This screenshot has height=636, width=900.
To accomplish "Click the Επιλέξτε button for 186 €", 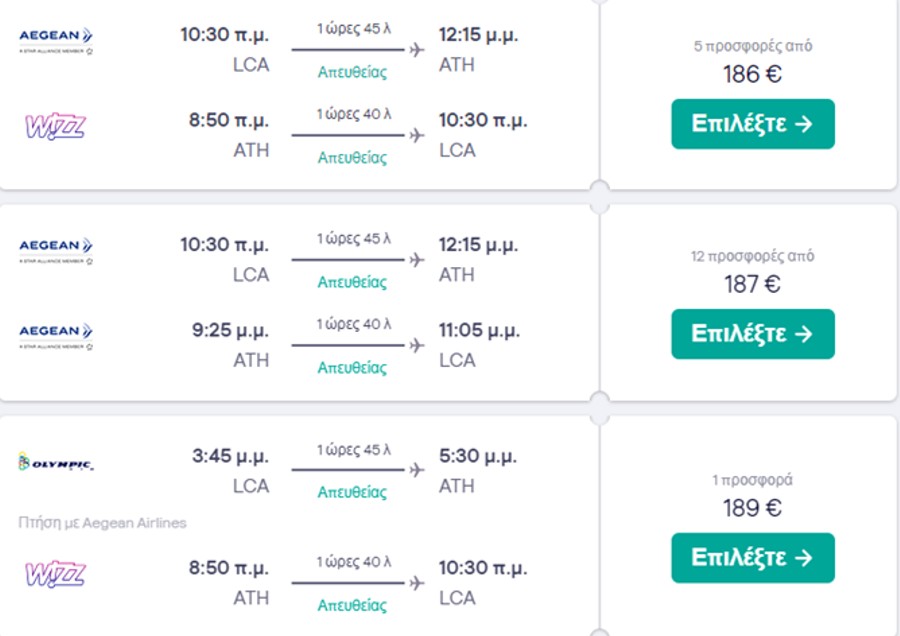I will click(752, 124).
